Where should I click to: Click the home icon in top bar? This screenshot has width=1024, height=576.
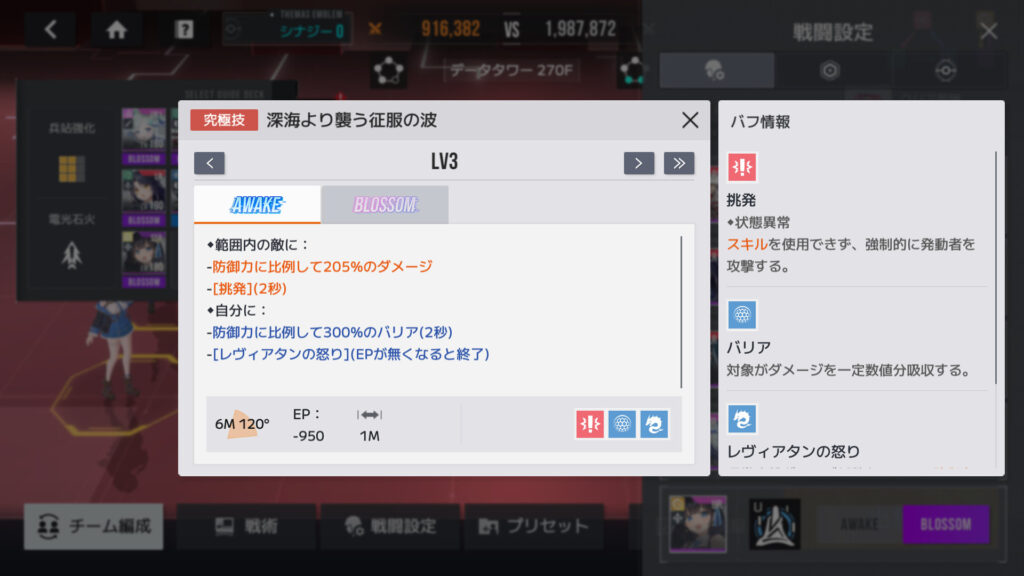coord(117,29)
